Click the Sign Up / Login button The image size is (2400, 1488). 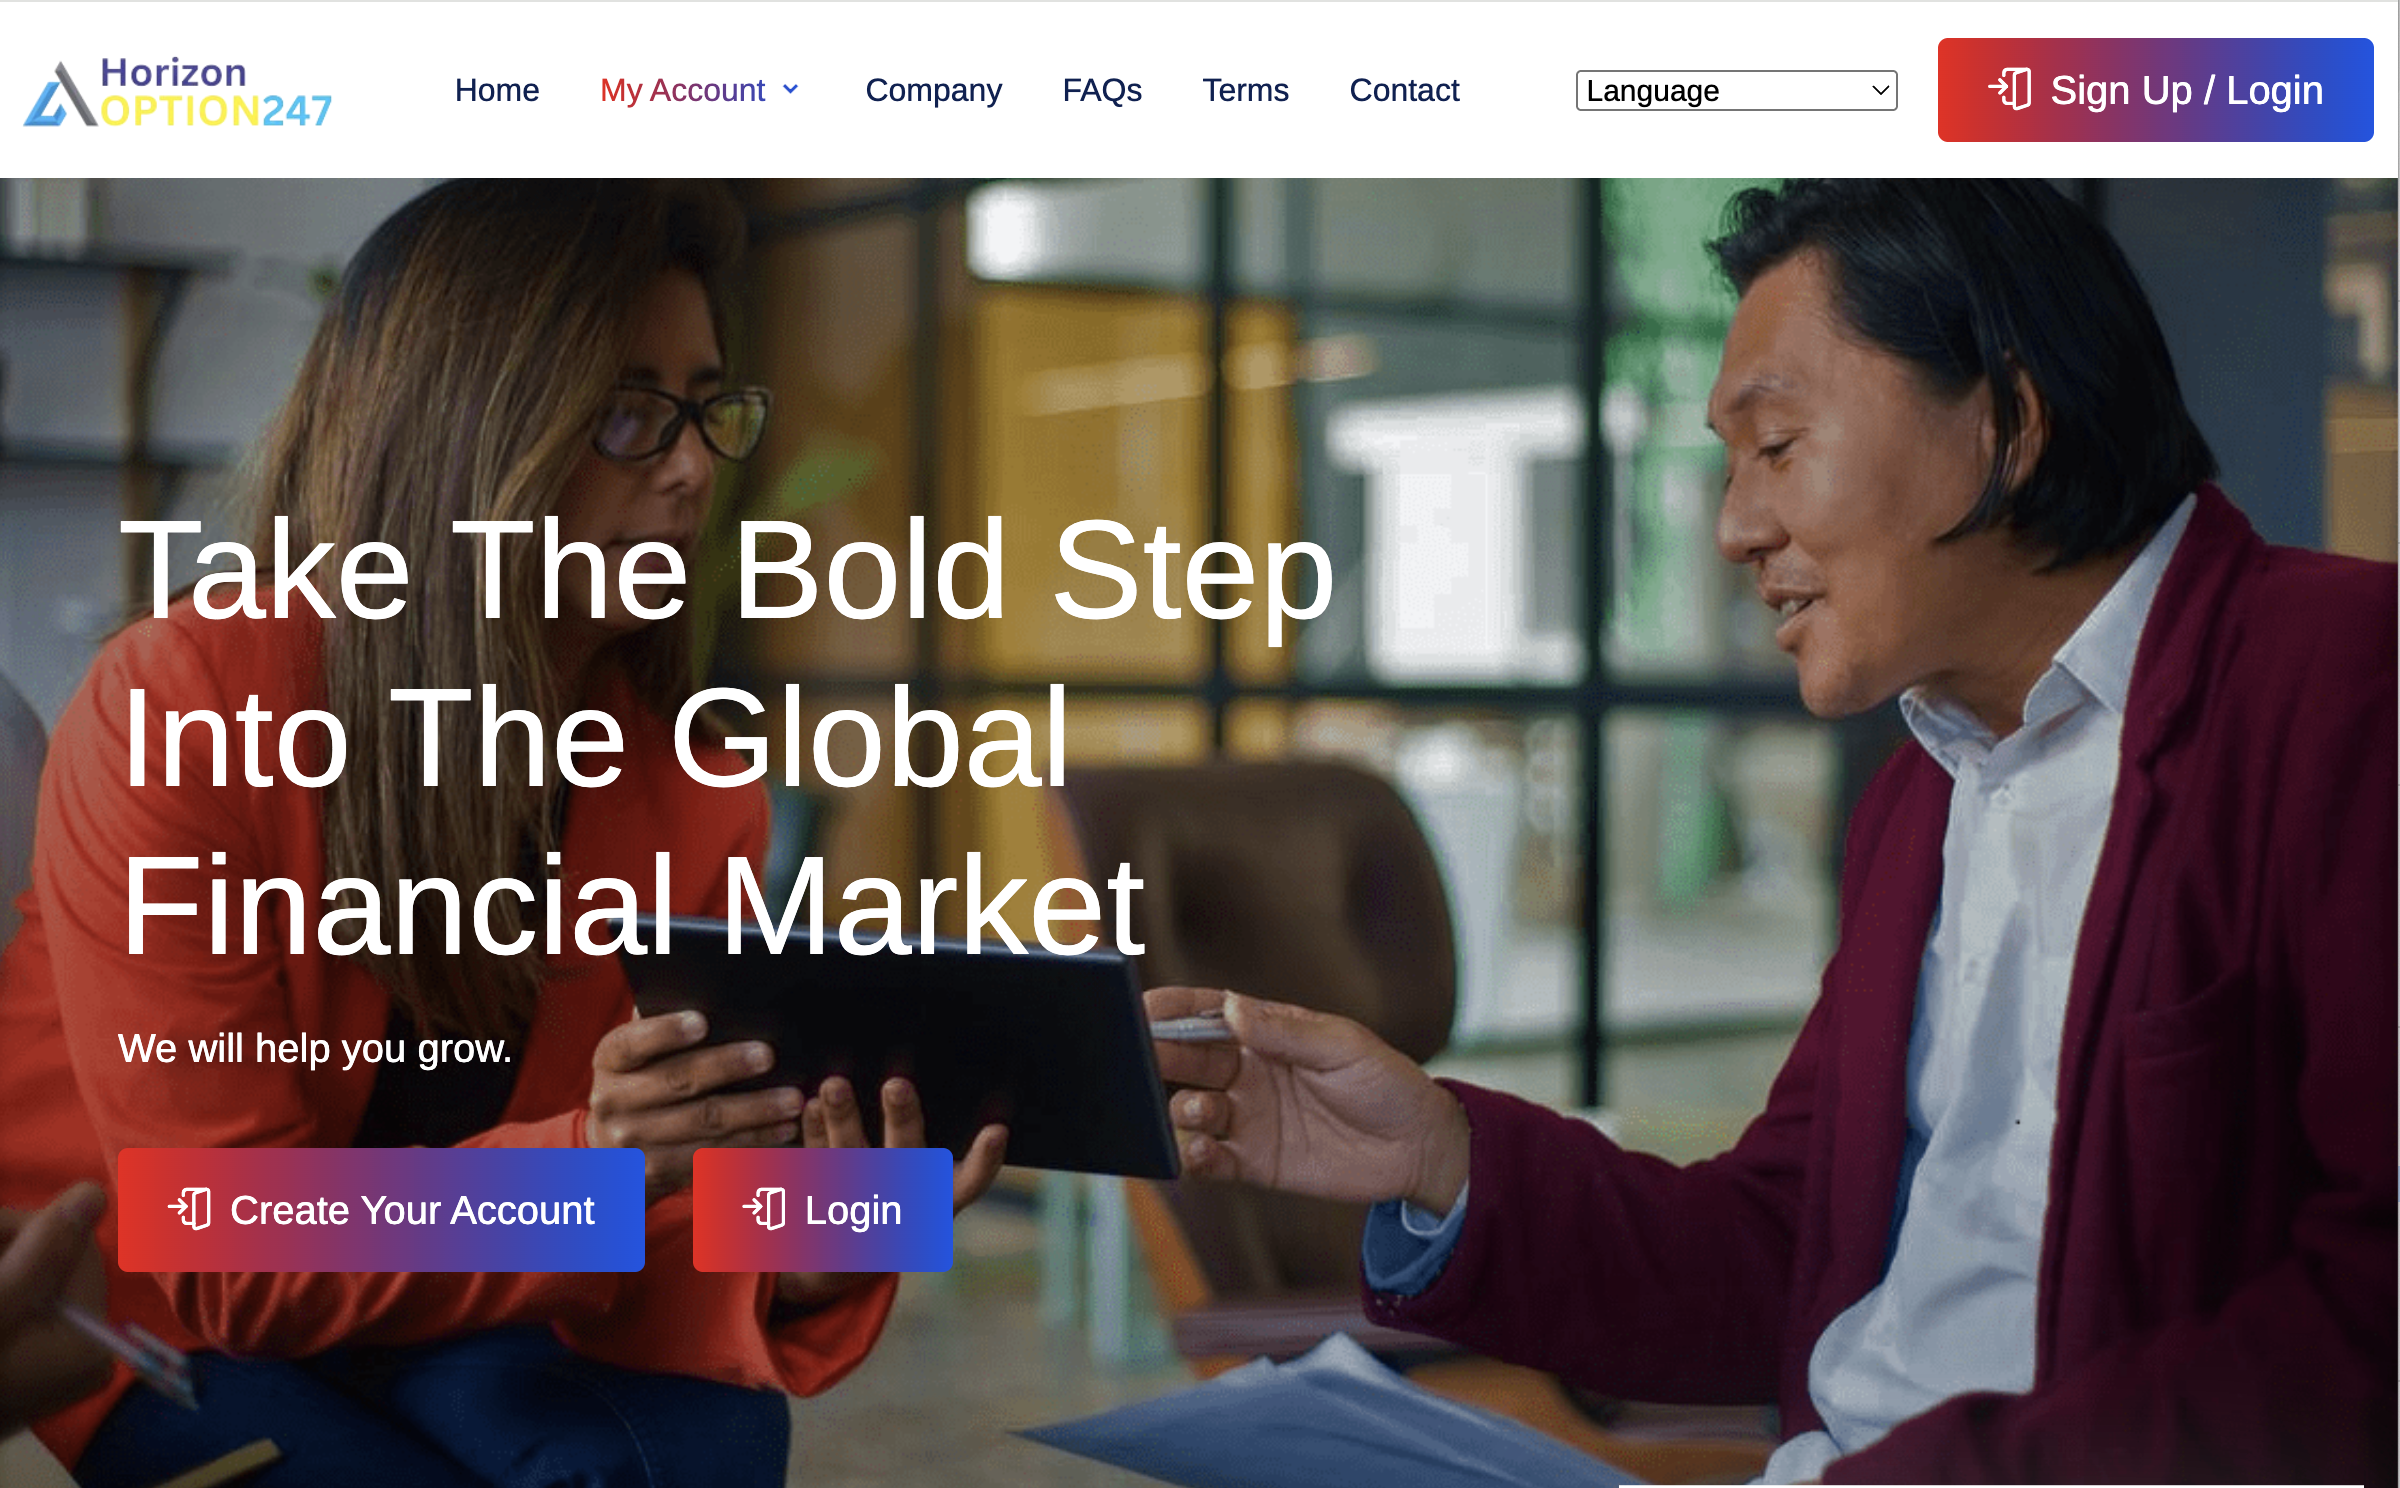[x=2155, y=90]
